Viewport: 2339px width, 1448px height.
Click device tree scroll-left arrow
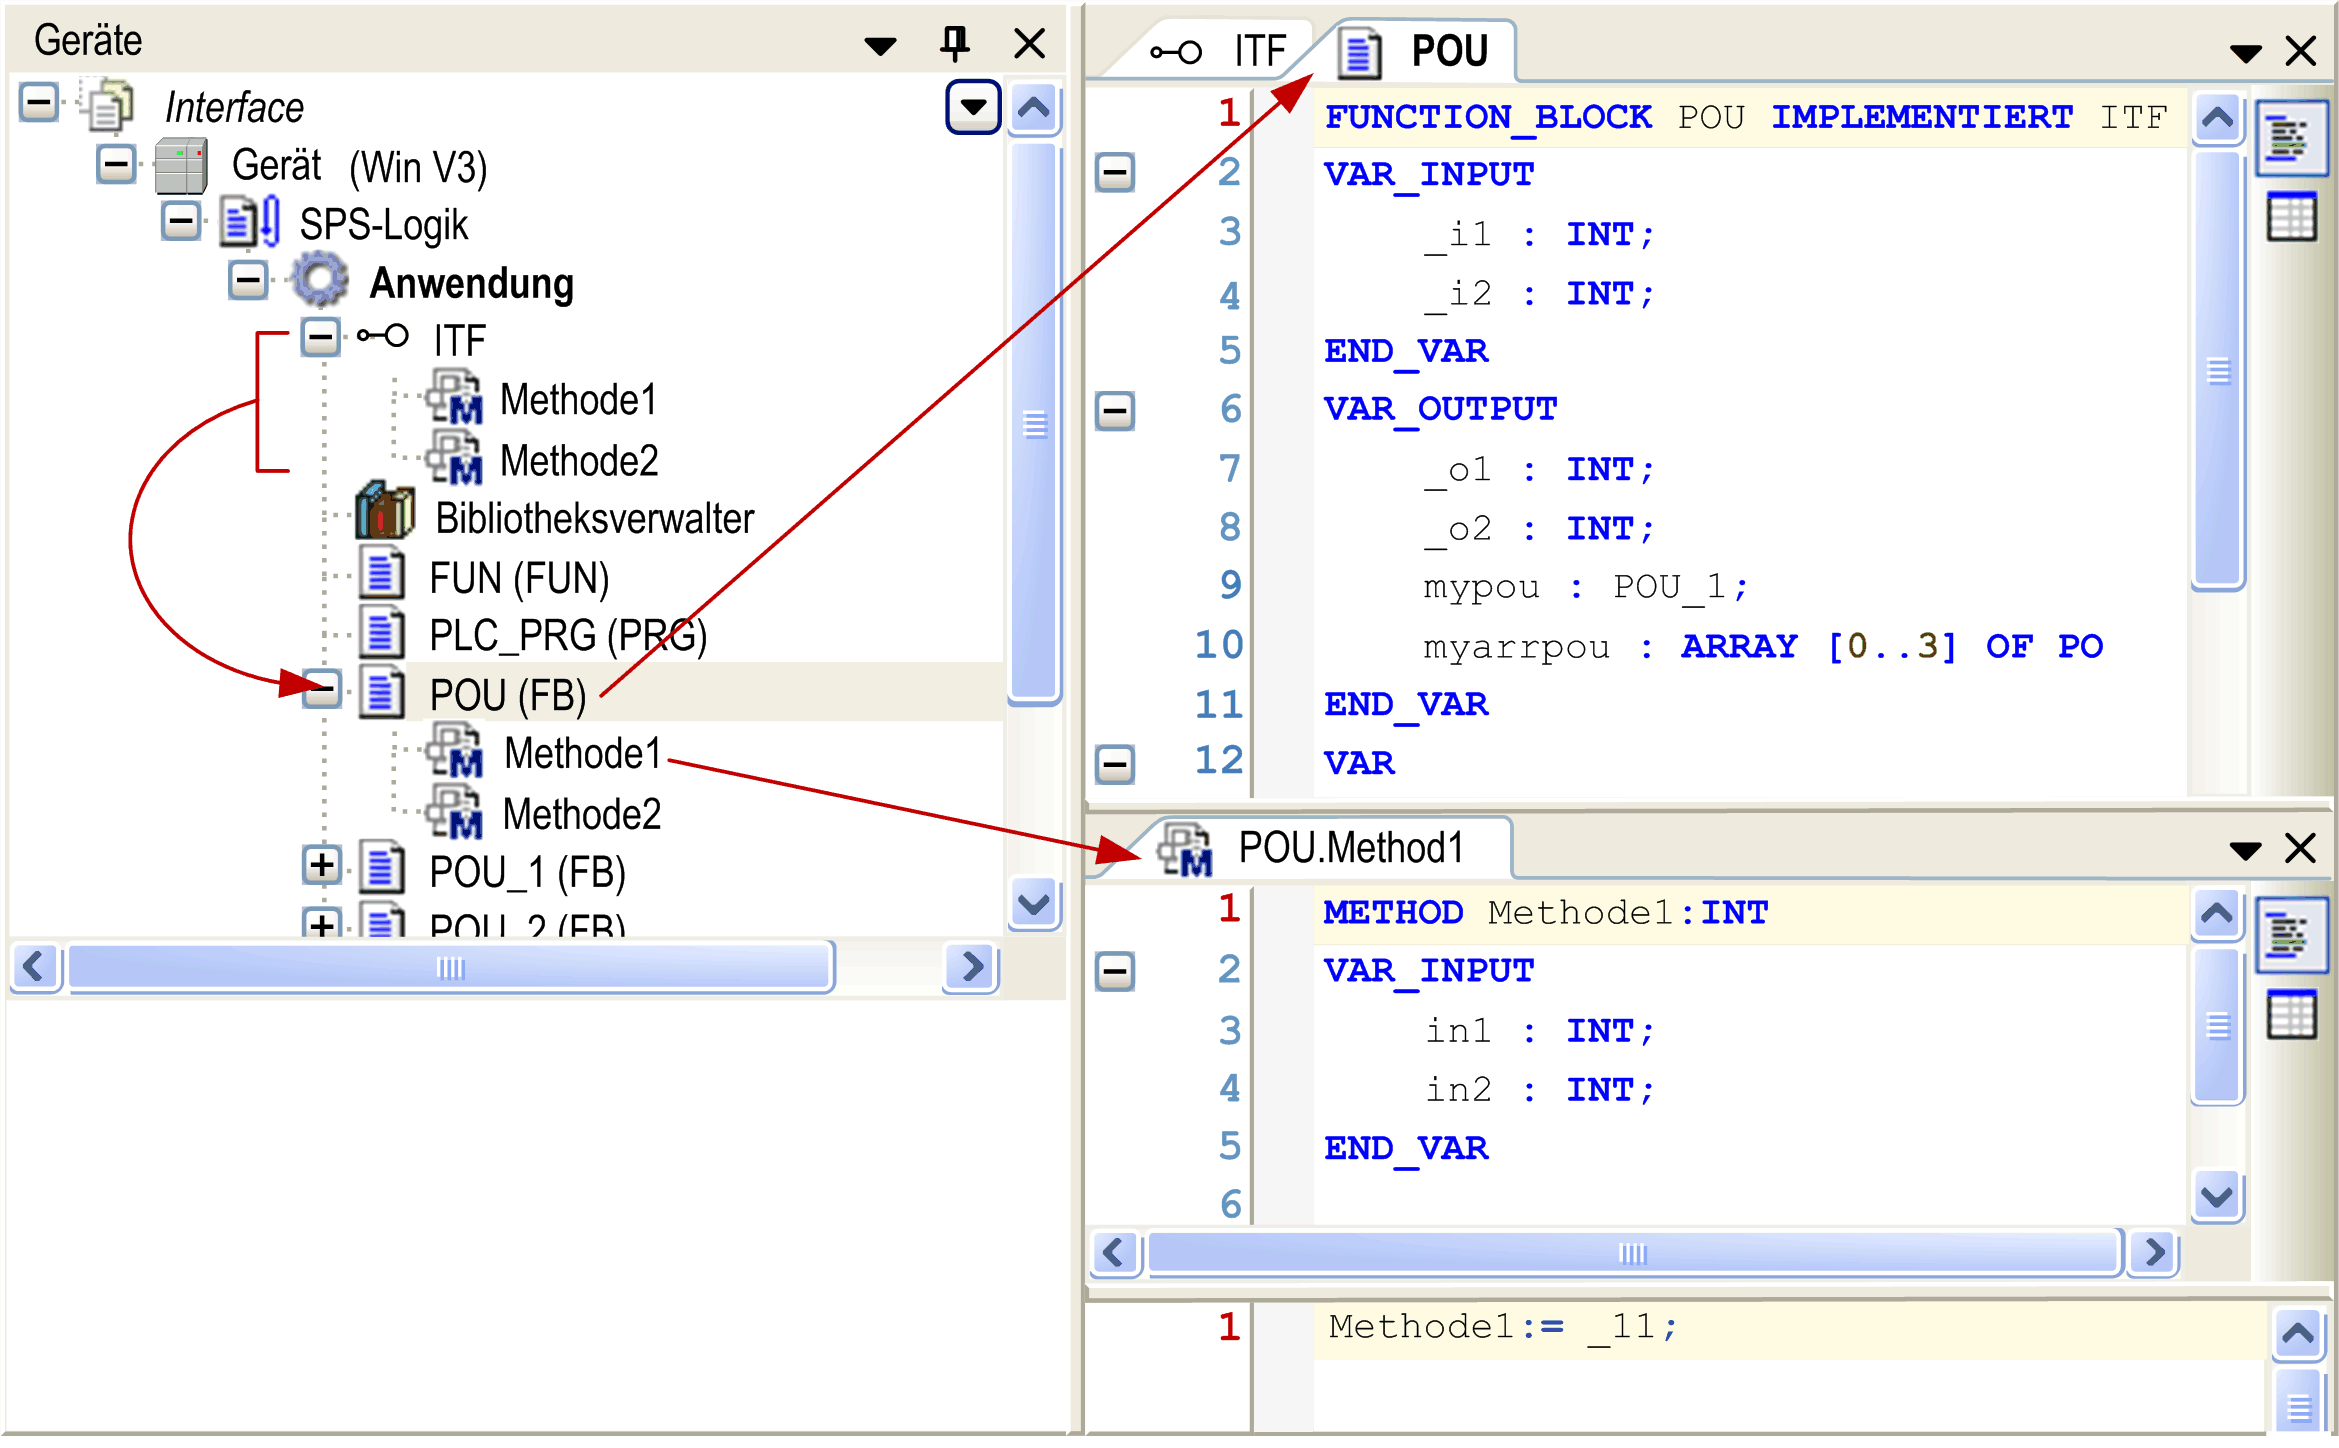pyautogui.click(x=35, y=966)
